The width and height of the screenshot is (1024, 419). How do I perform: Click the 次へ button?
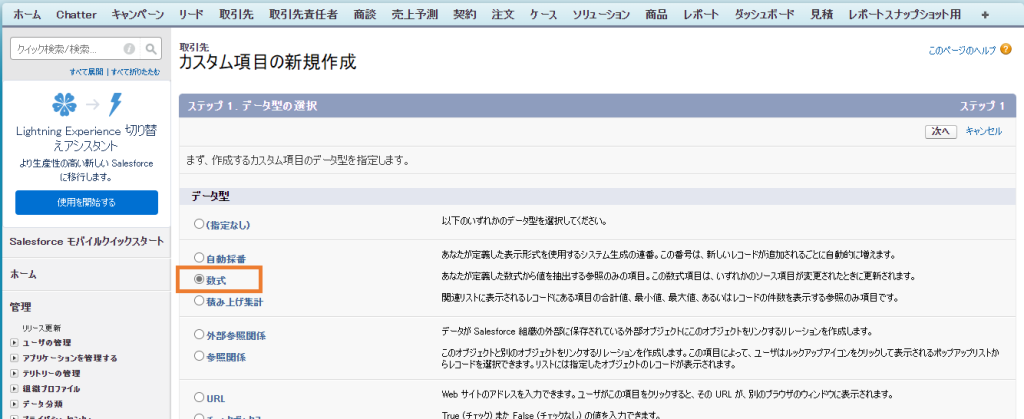tap(941, 131)
